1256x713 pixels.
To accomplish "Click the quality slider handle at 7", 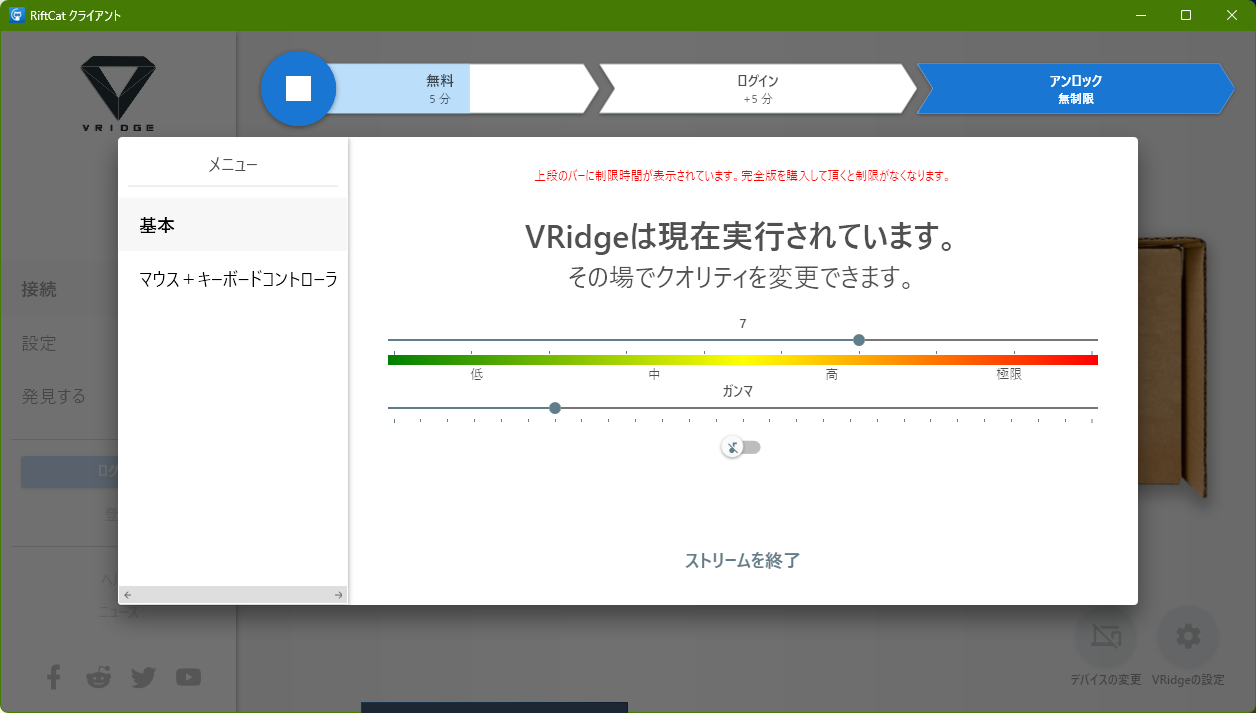I will coord(859,340).
